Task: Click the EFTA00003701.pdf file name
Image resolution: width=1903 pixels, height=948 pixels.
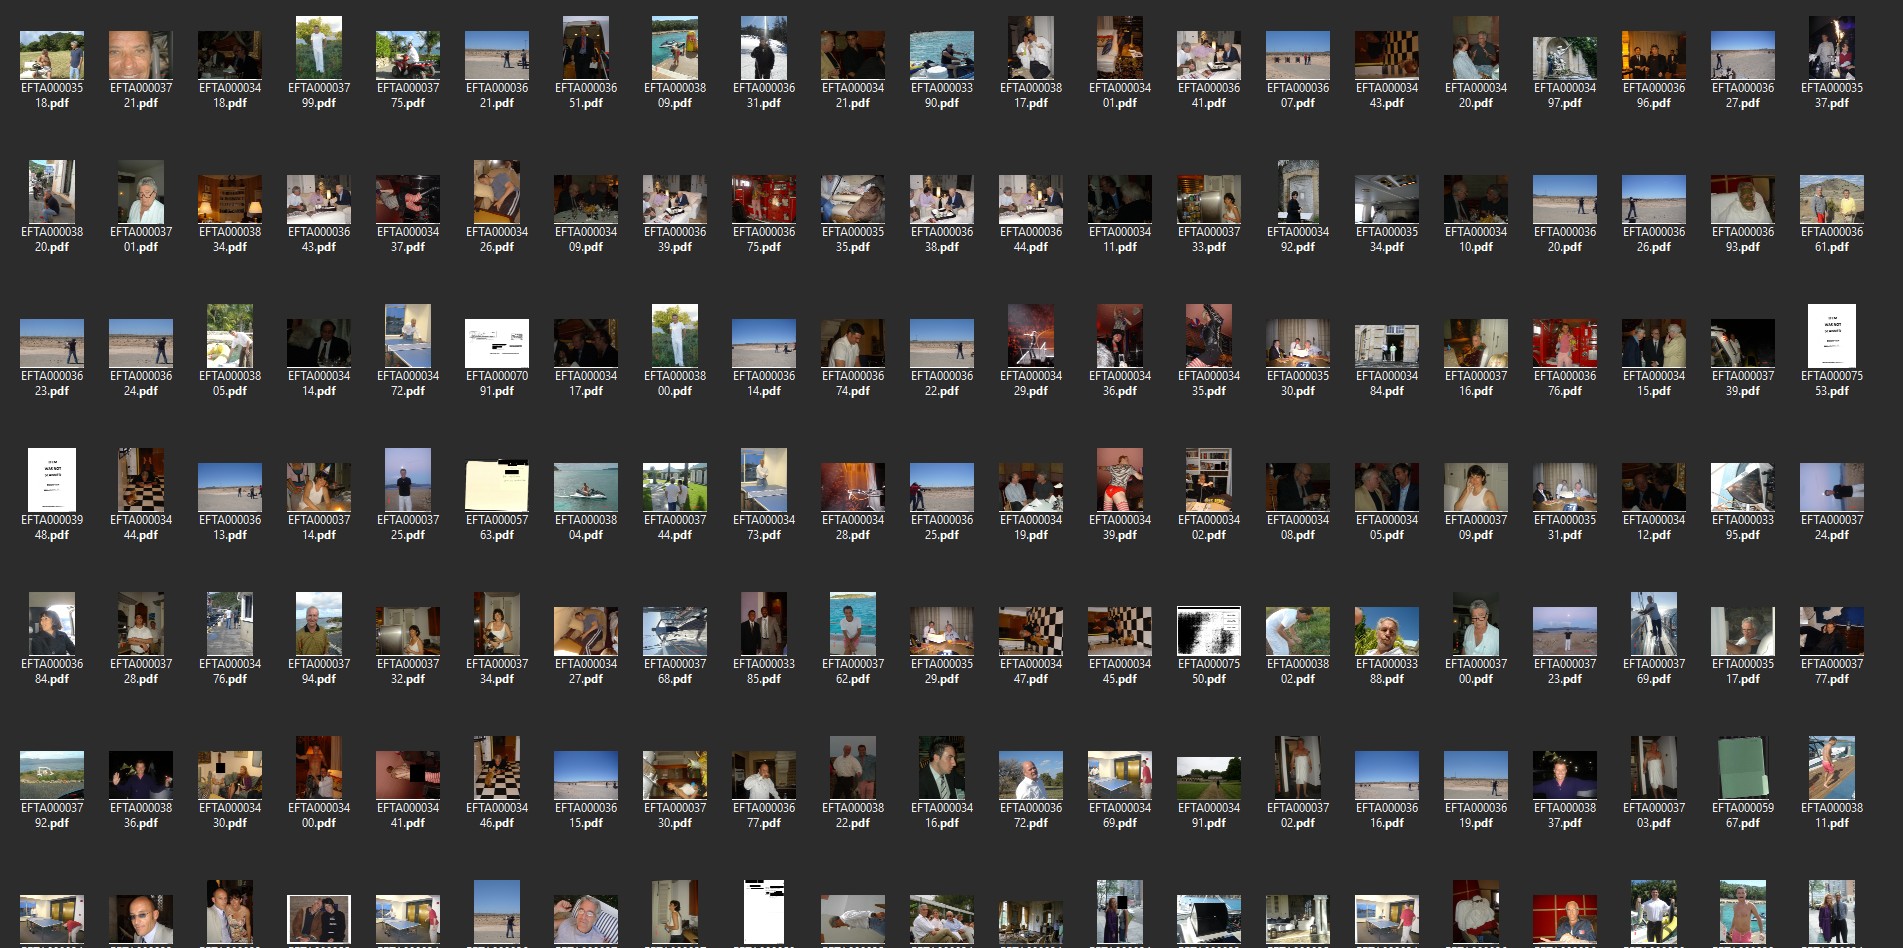Action: (141, 239)
